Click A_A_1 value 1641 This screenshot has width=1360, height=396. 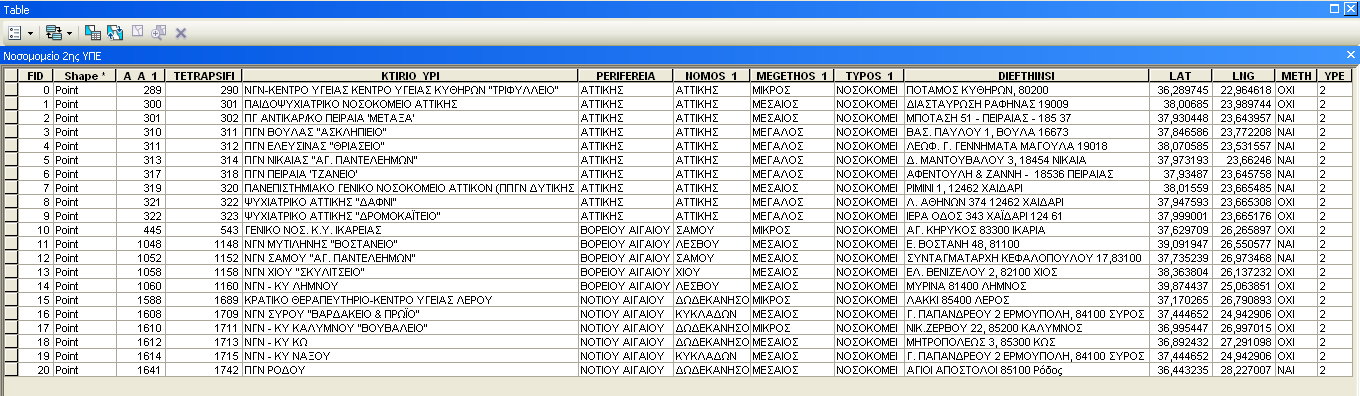coord(140,370)
